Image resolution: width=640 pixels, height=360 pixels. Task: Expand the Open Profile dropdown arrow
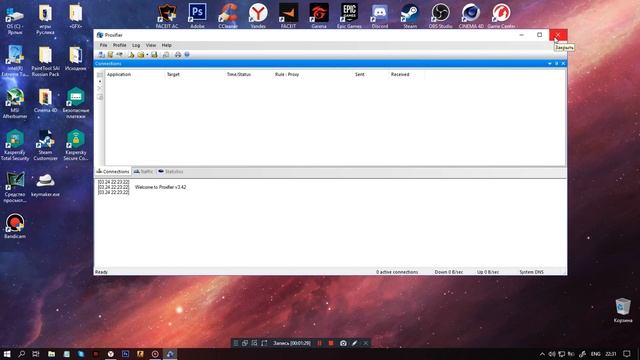147,55
